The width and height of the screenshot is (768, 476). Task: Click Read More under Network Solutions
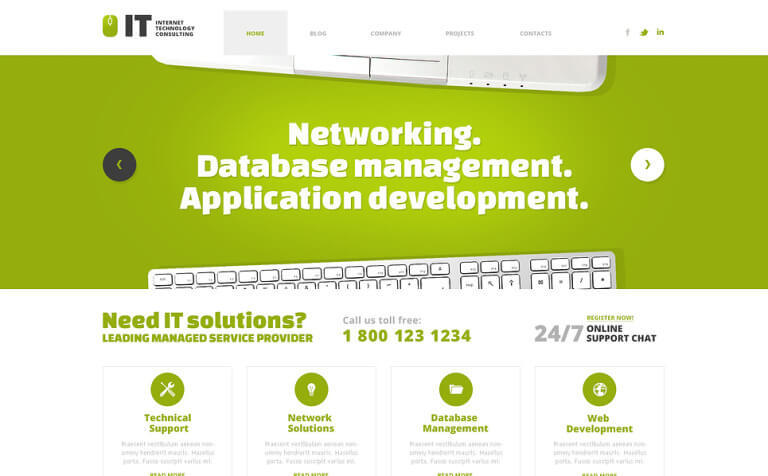pos(311,474)
